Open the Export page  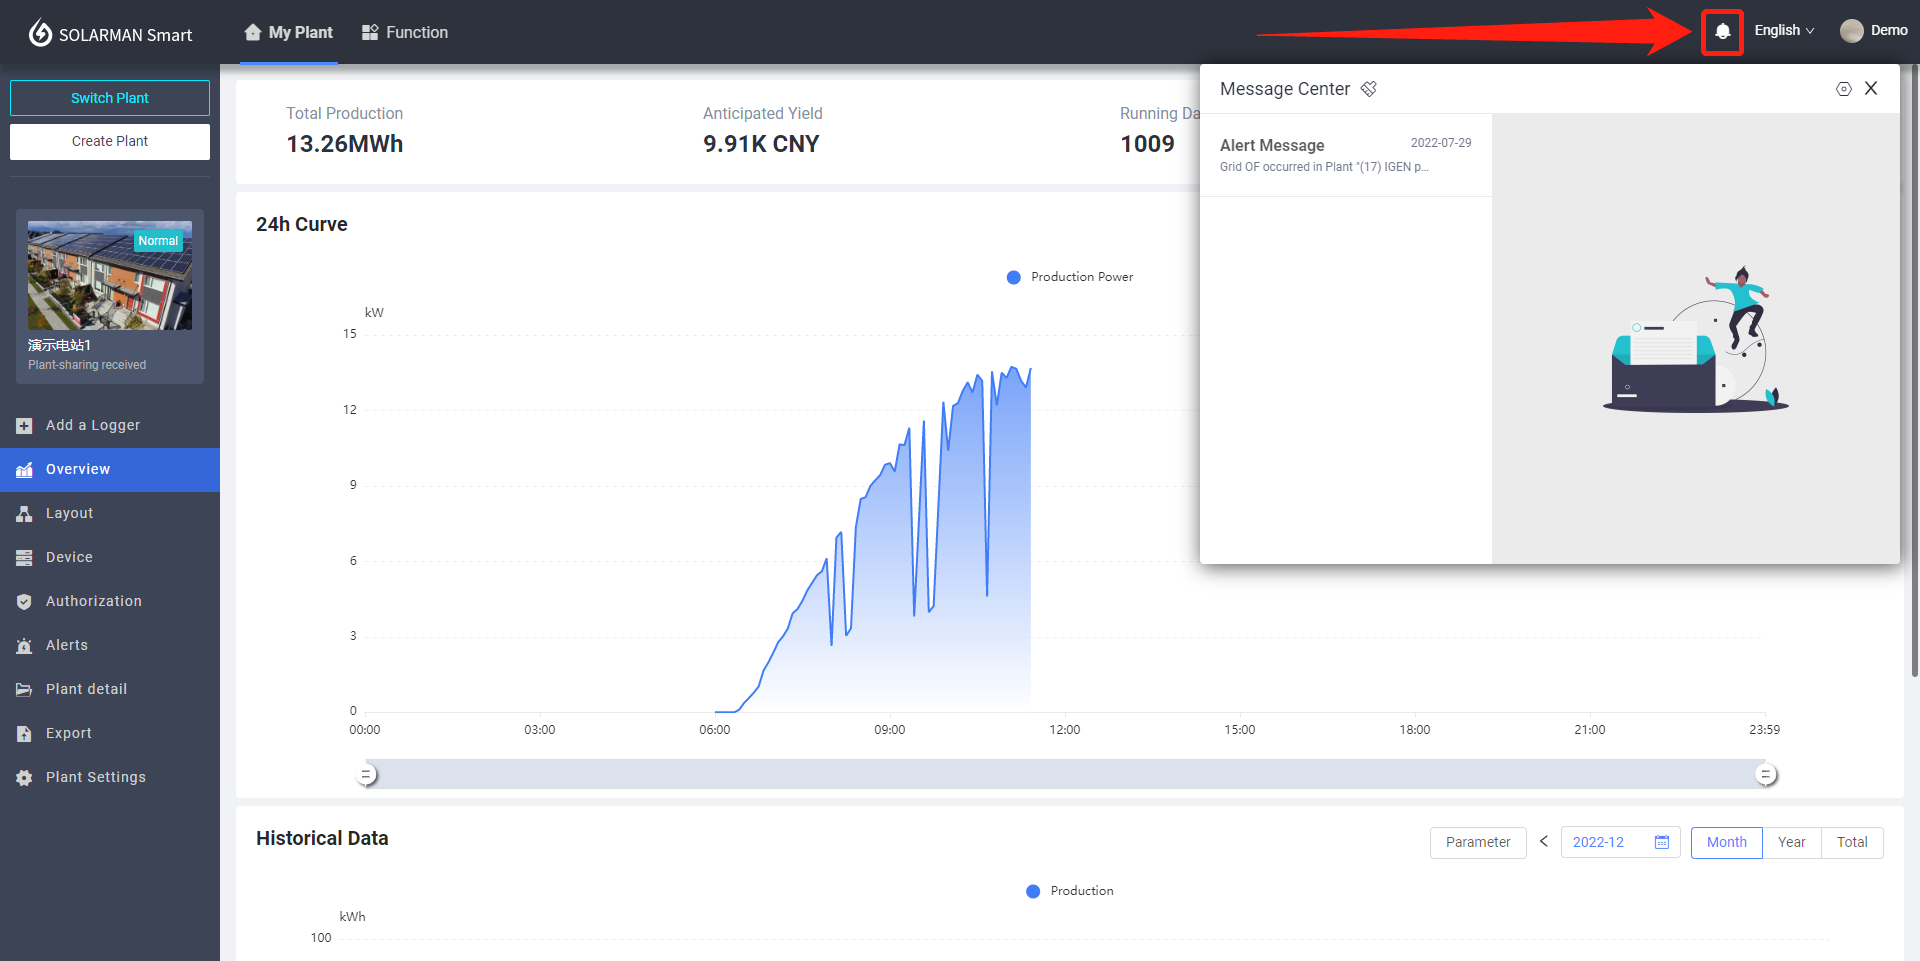pos(110,733)
